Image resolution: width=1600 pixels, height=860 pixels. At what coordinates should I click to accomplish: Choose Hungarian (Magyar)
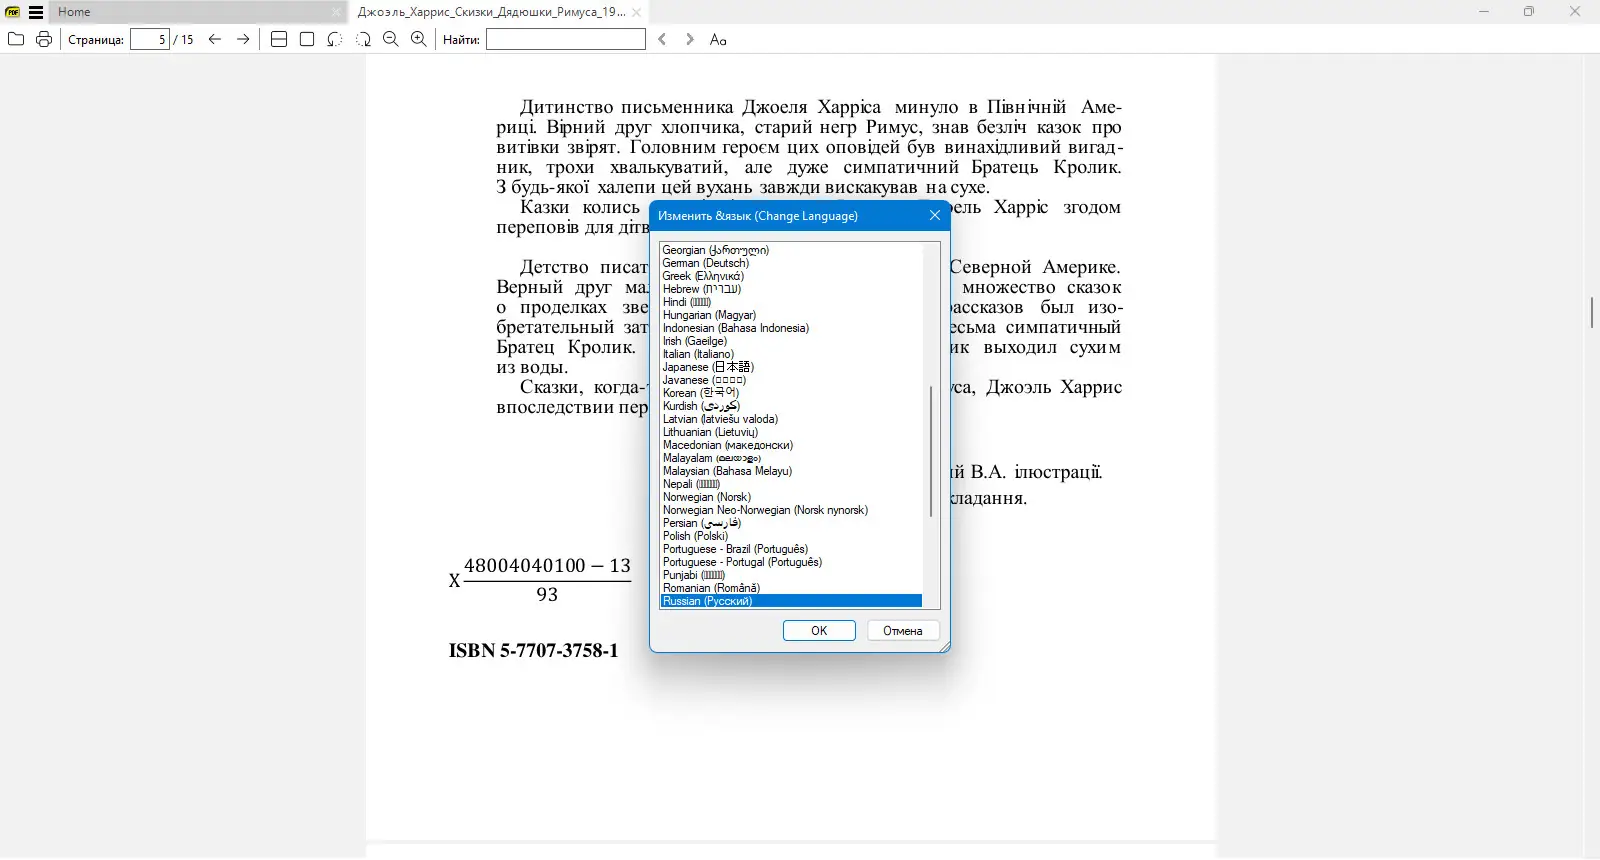(791, 315)
